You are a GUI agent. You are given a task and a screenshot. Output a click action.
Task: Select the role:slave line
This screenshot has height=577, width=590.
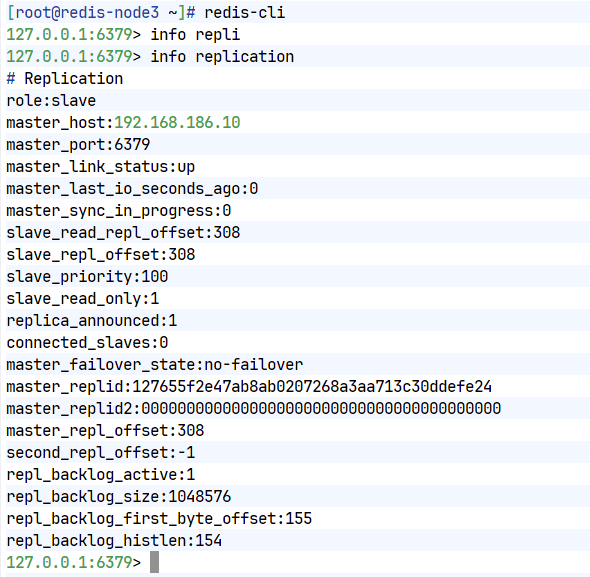pos(51,100)
